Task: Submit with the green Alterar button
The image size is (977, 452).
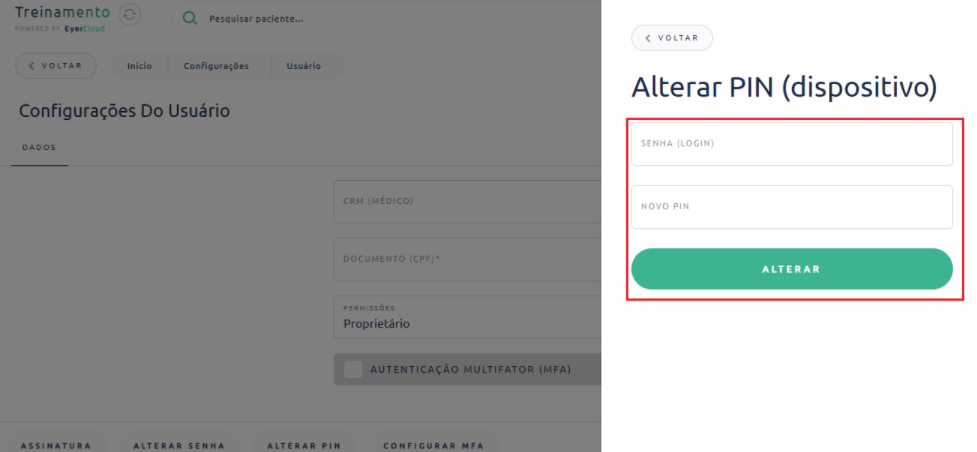Action: (x=791, y=269)
